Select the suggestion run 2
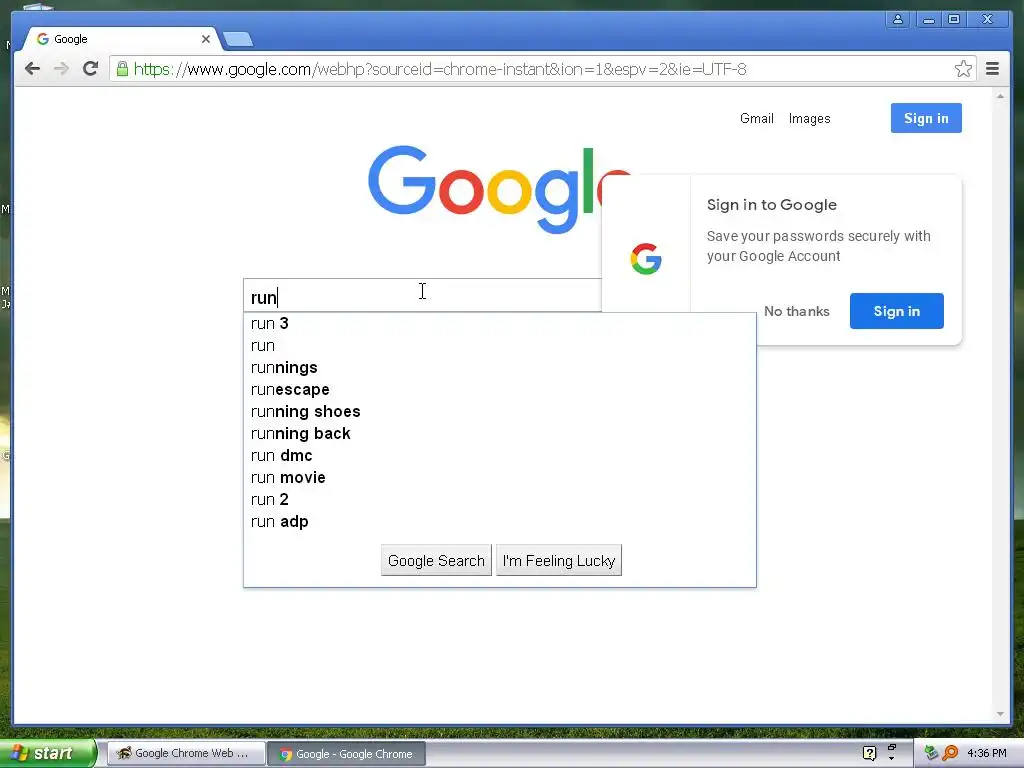The height and width of the screenshot is (768, 1024). [x=500, y=500]
